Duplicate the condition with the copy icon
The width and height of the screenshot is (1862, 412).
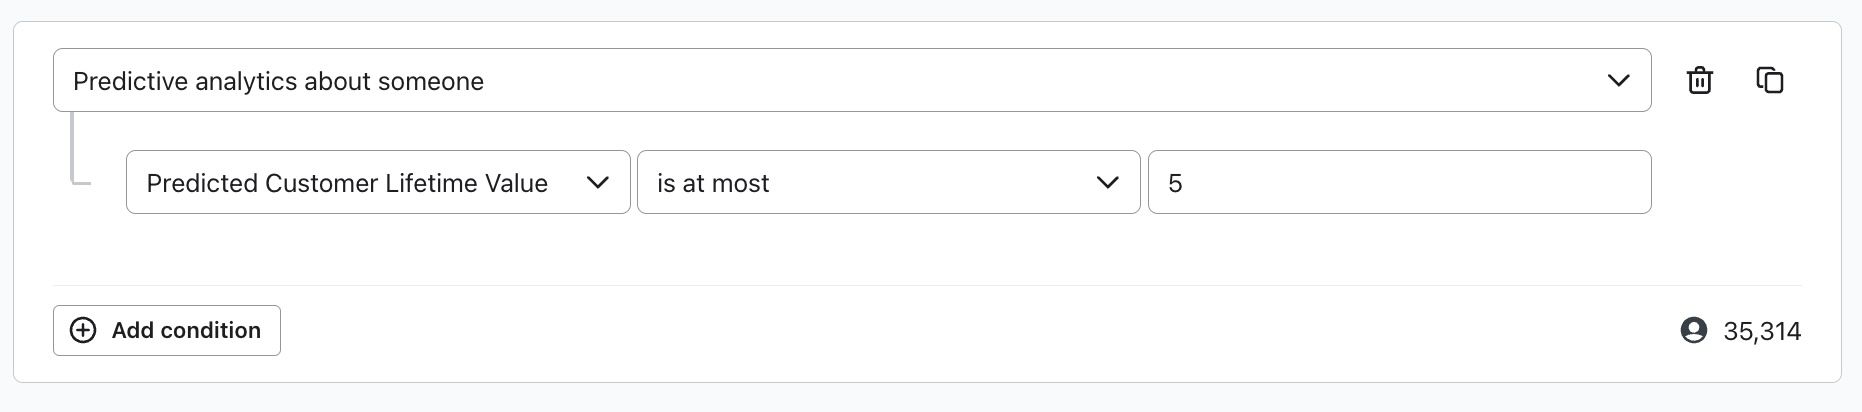(1770, 80)
